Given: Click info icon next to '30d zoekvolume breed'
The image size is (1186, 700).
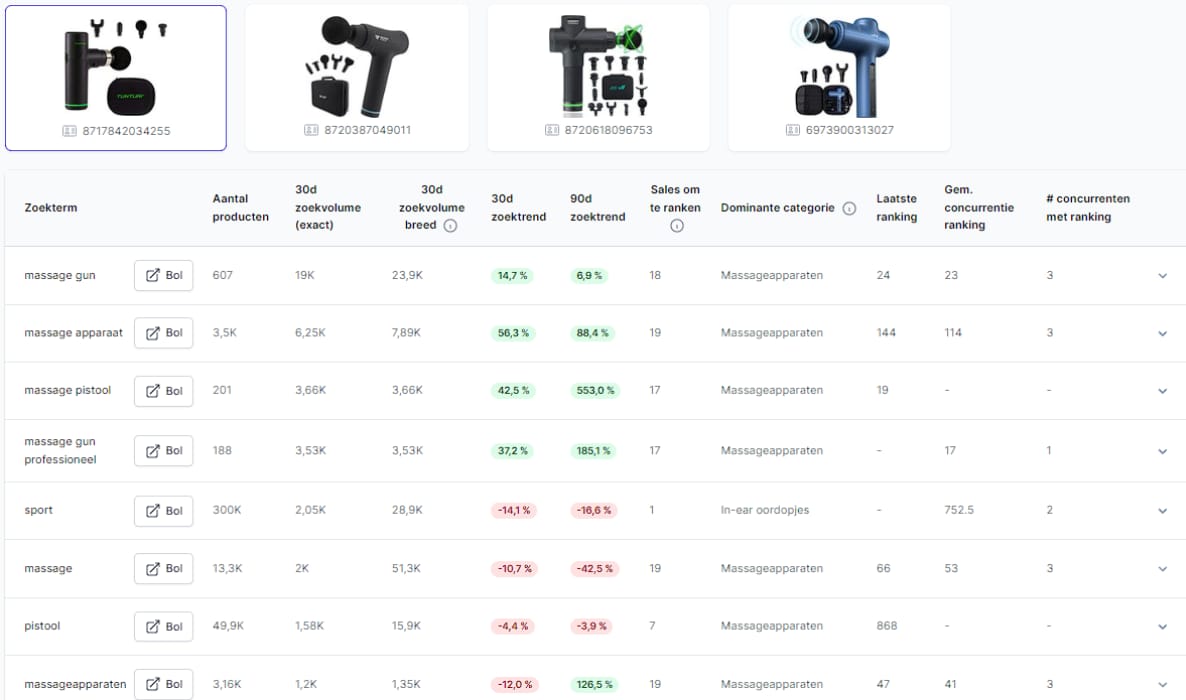Looking at the screenshot, I should coord(450,226).
